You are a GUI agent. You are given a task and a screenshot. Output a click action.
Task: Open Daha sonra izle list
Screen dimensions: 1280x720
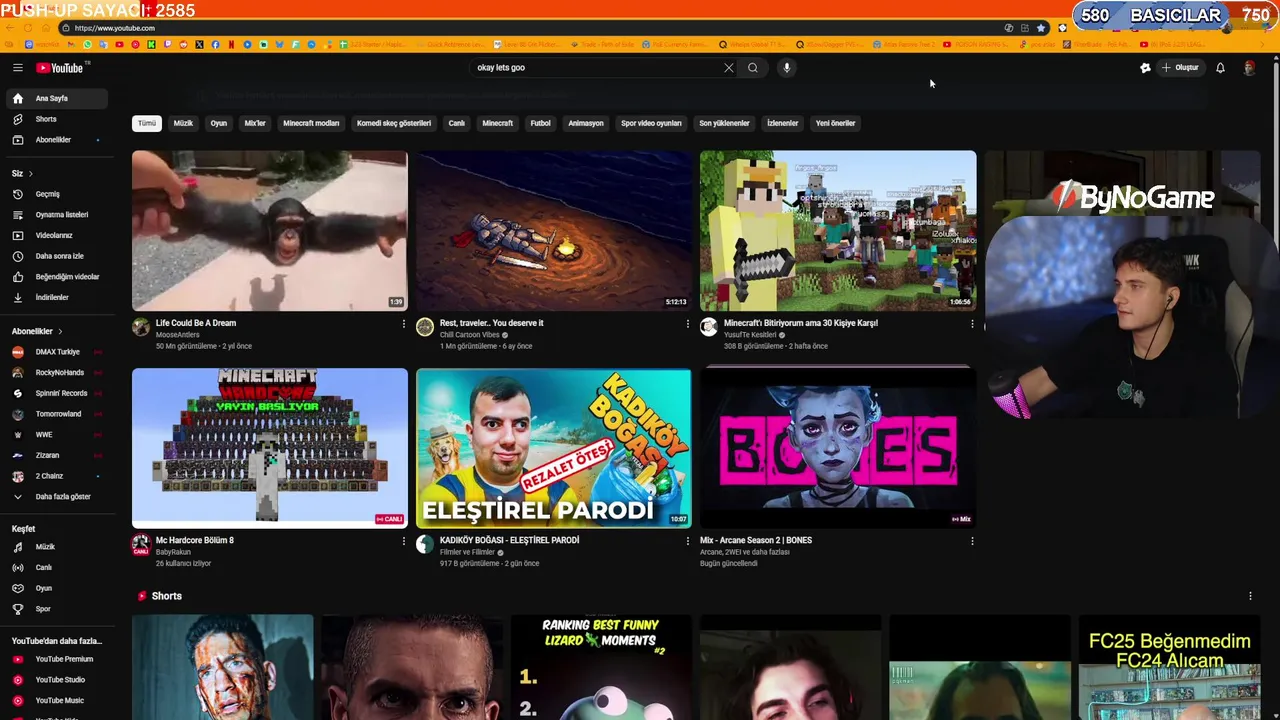56,256
